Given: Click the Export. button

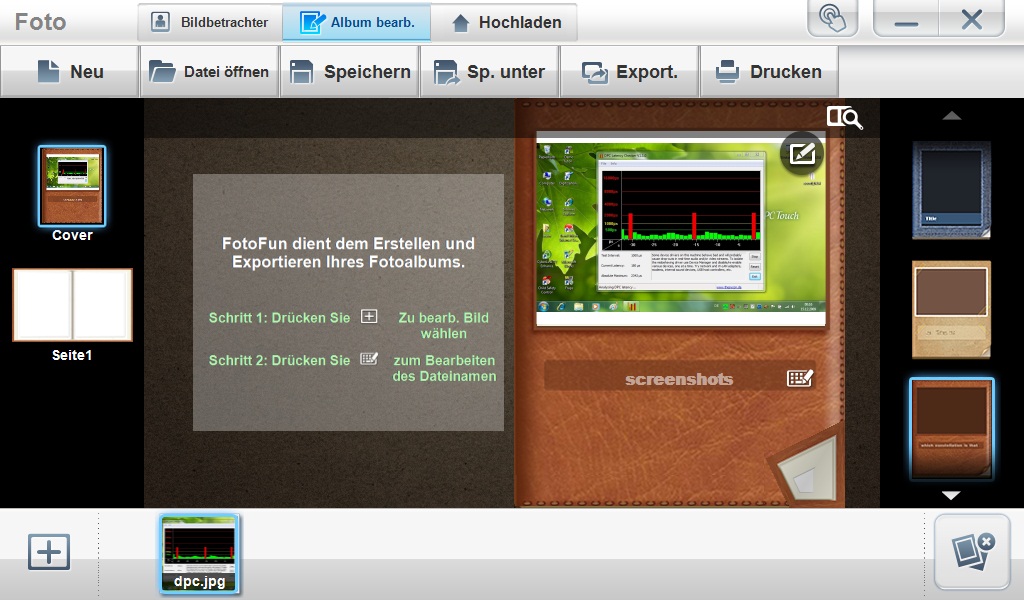Looking at the screenshot, I should pyautogui.click(x=630, y=72).
